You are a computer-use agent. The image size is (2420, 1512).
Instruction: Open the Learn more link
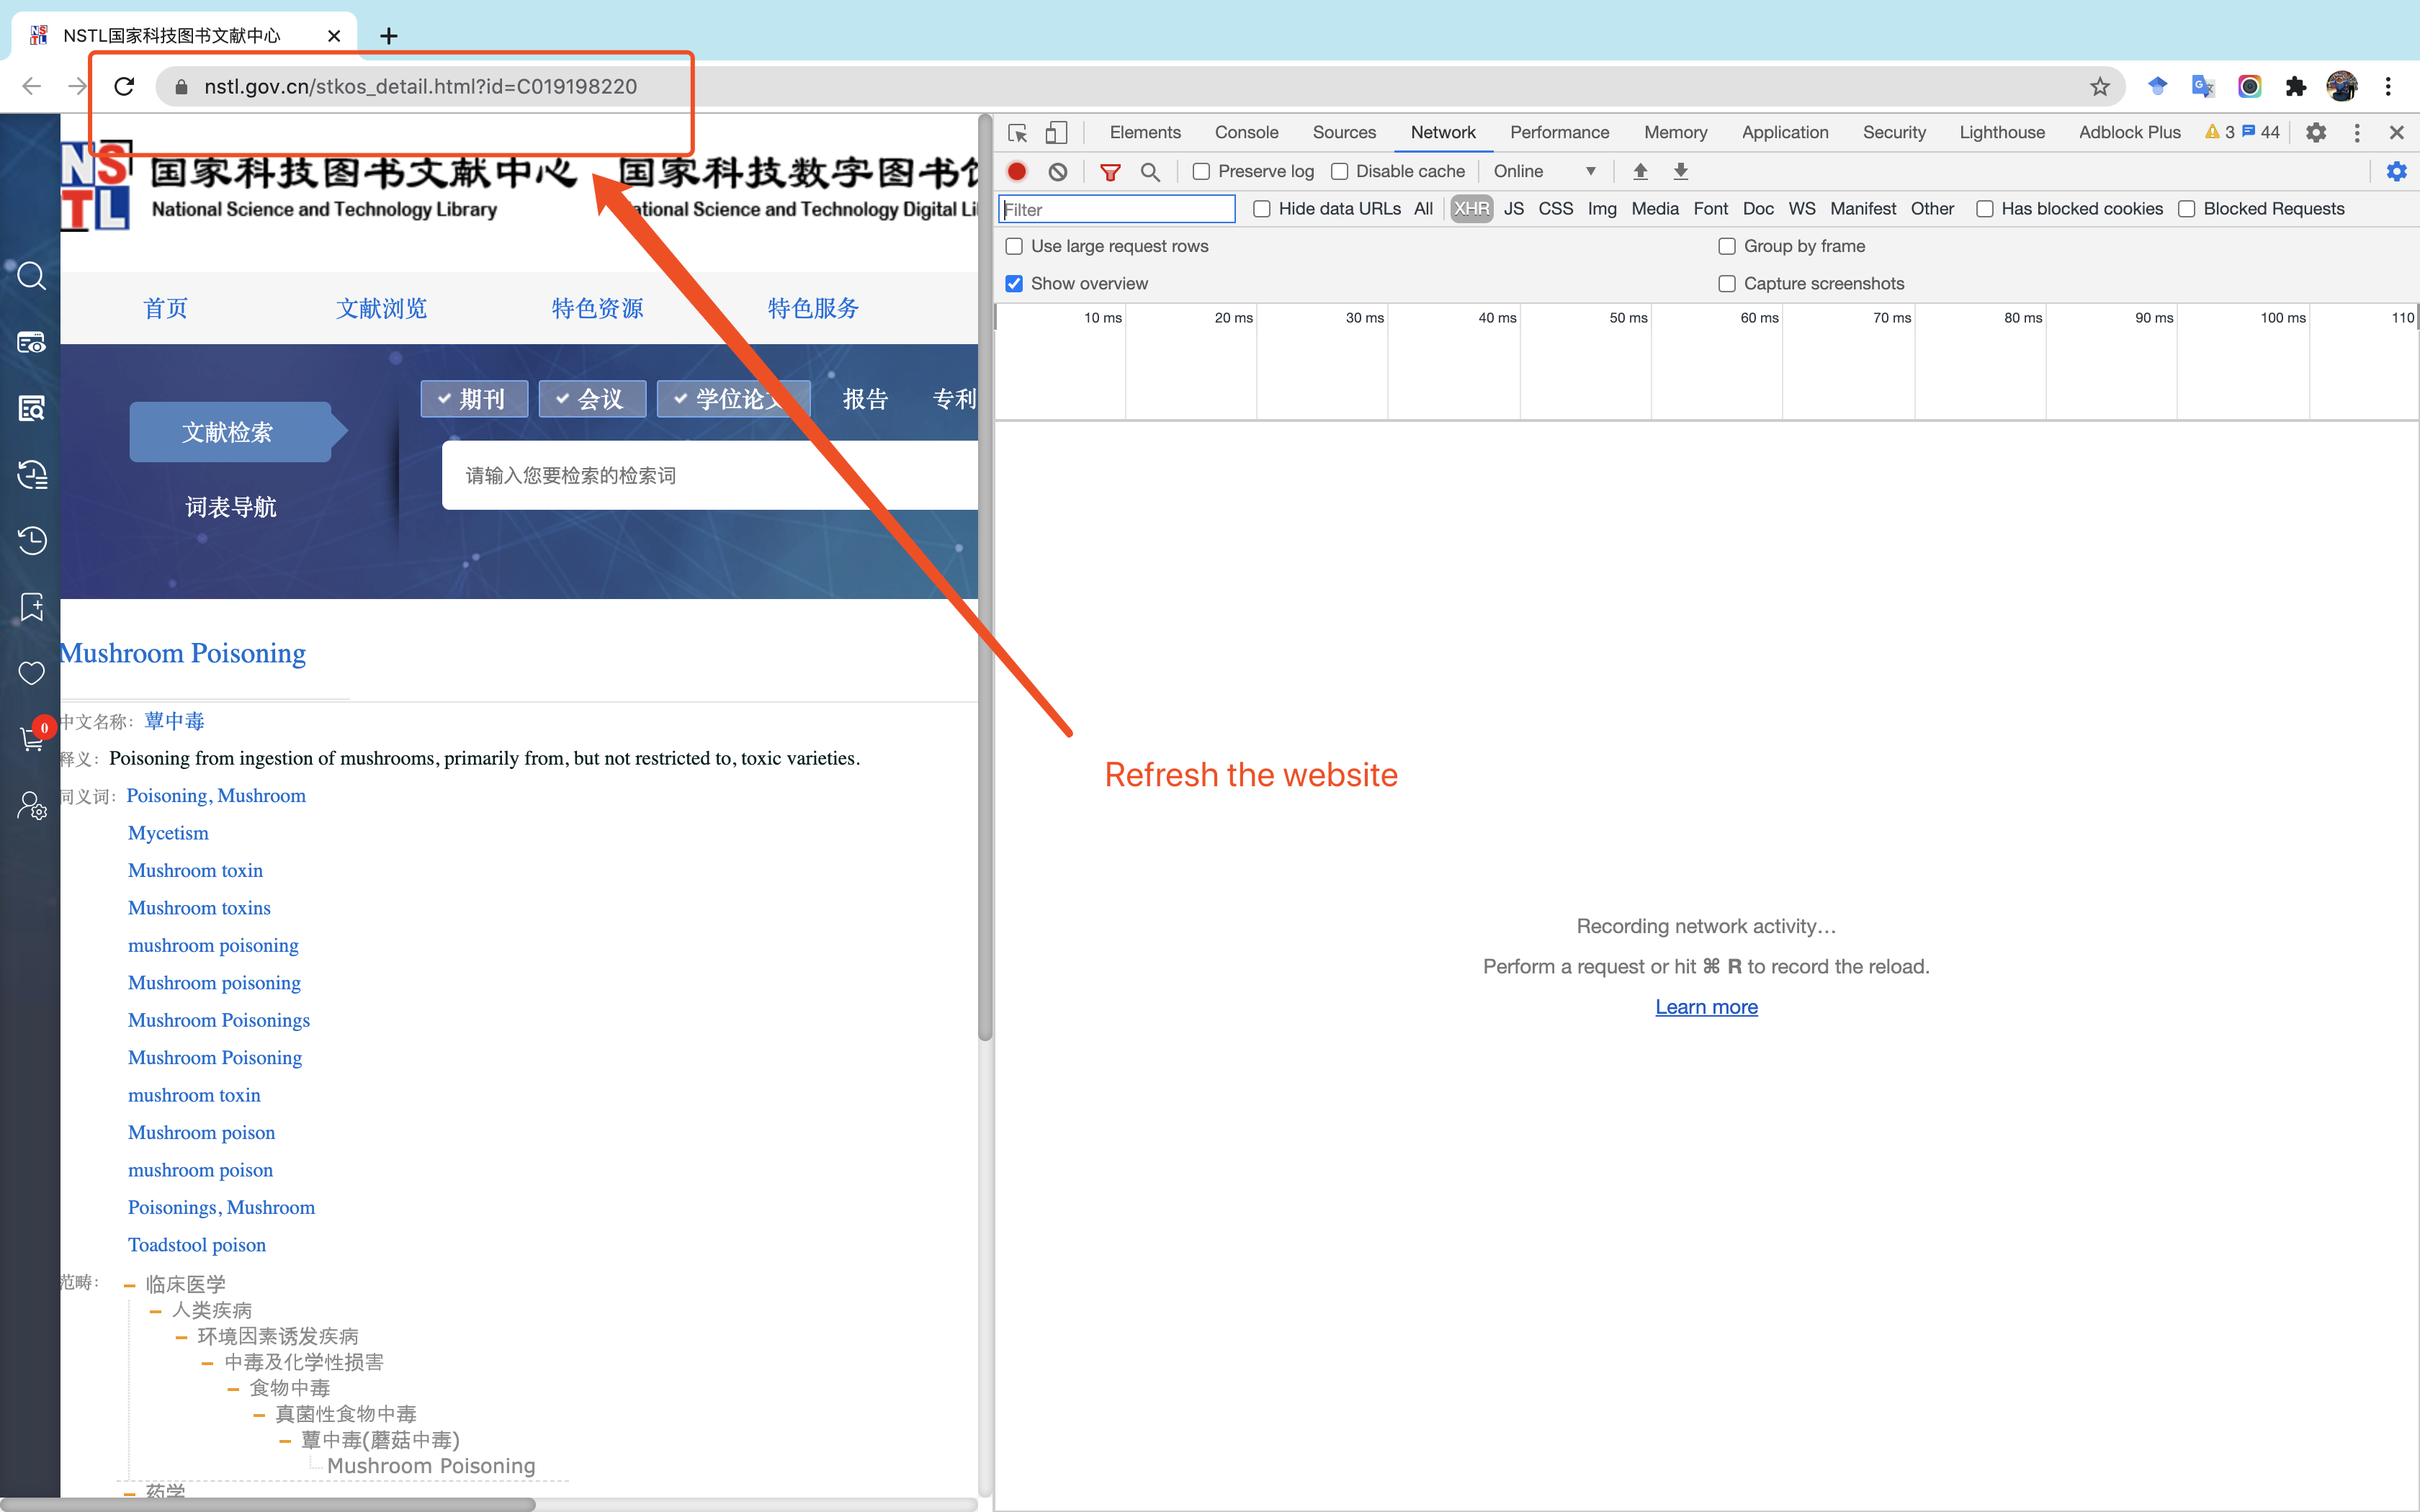tap(1706, 1007)
